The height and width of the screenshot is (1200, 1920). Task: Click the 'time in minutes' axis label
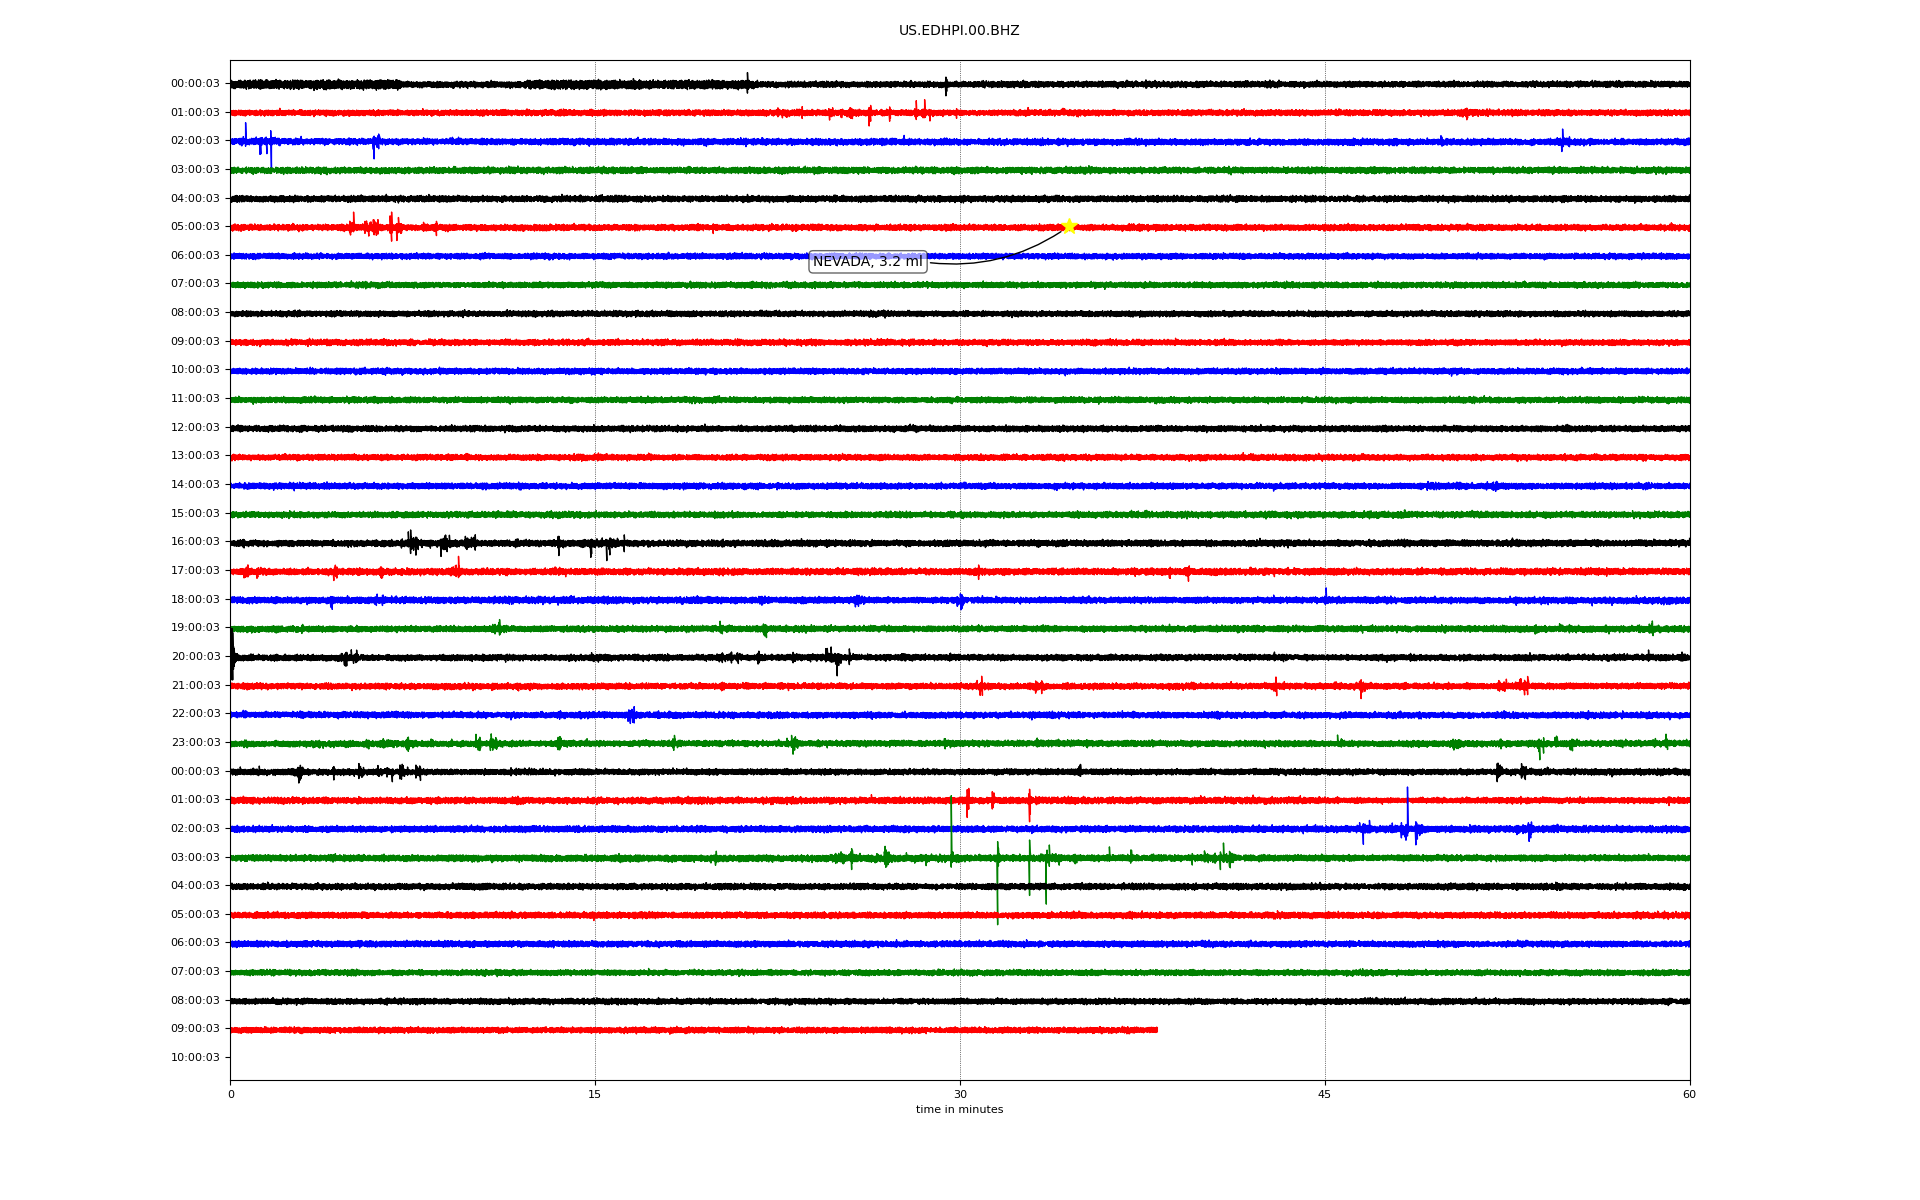(x=958, y=1110)
